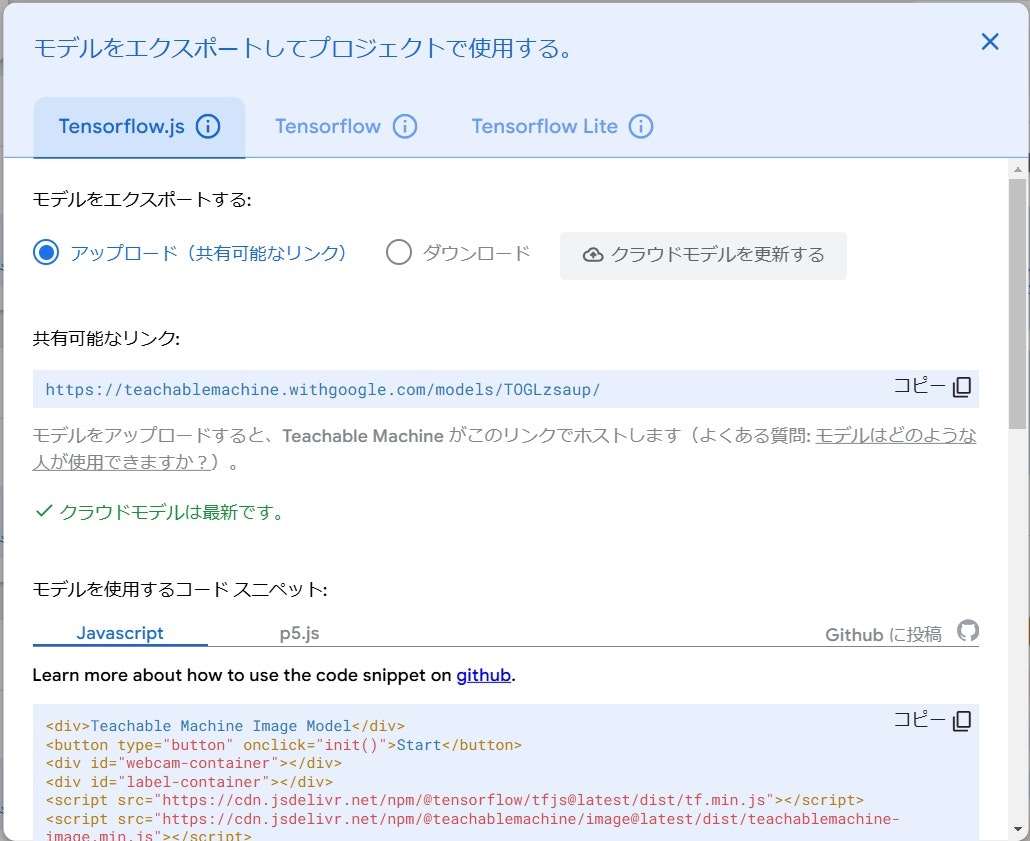This screenshot has height=841, width=1030.
Task: Open the github link in the snippet description
Action: tap(483, 675)
